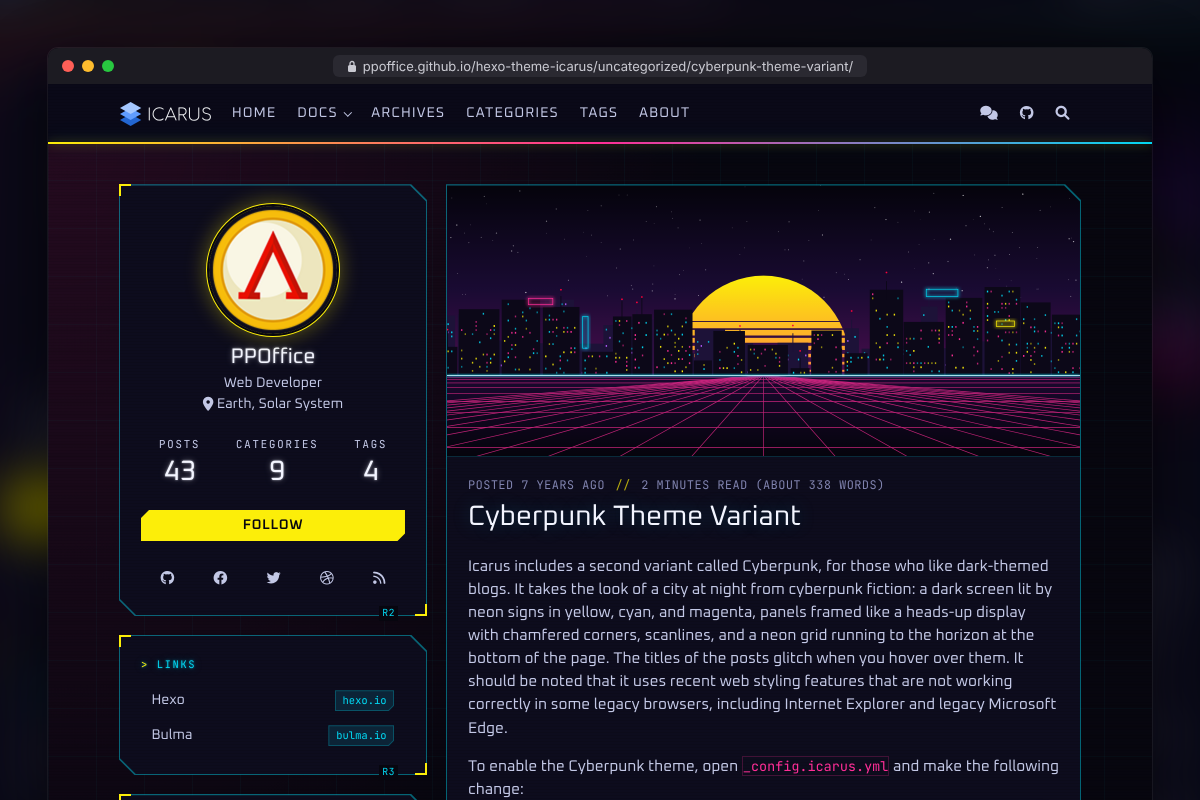1200x800 pixels.
Task: Open the Bulma link
Action: pos(172,735)
